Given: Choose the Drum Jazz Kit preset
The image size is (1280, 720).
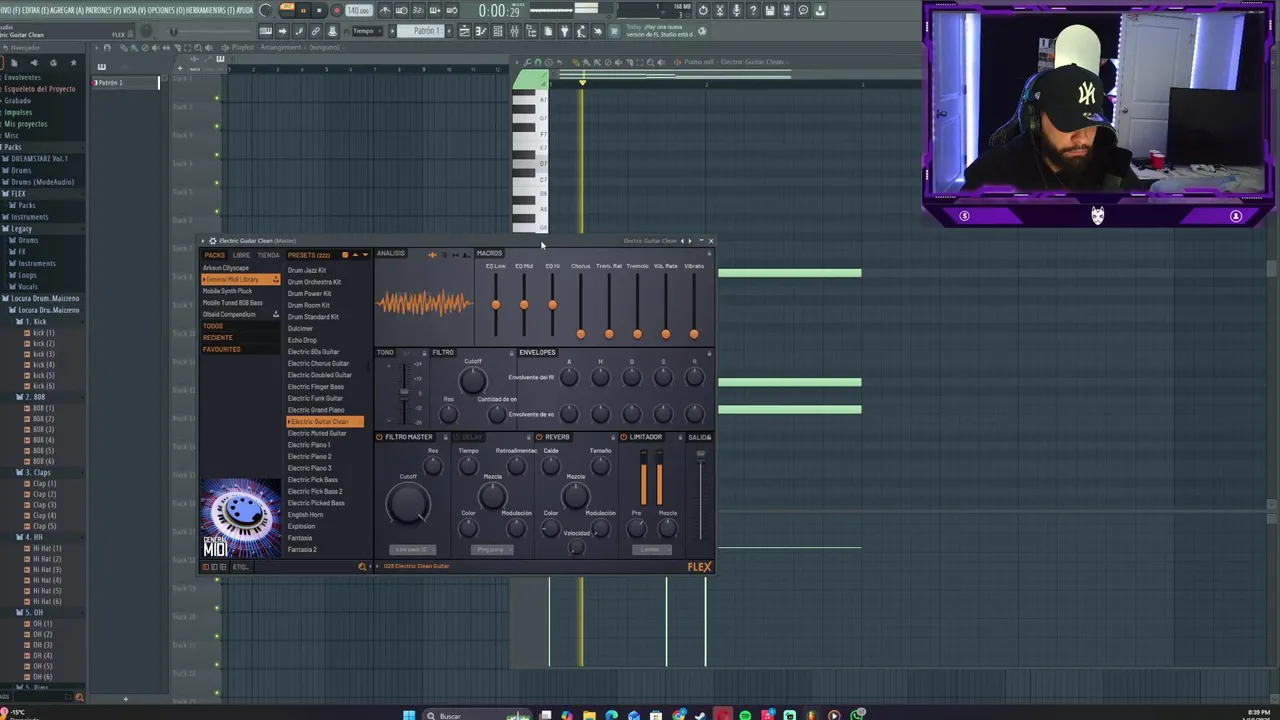Looking at the screenshot, I should point(307,270).
